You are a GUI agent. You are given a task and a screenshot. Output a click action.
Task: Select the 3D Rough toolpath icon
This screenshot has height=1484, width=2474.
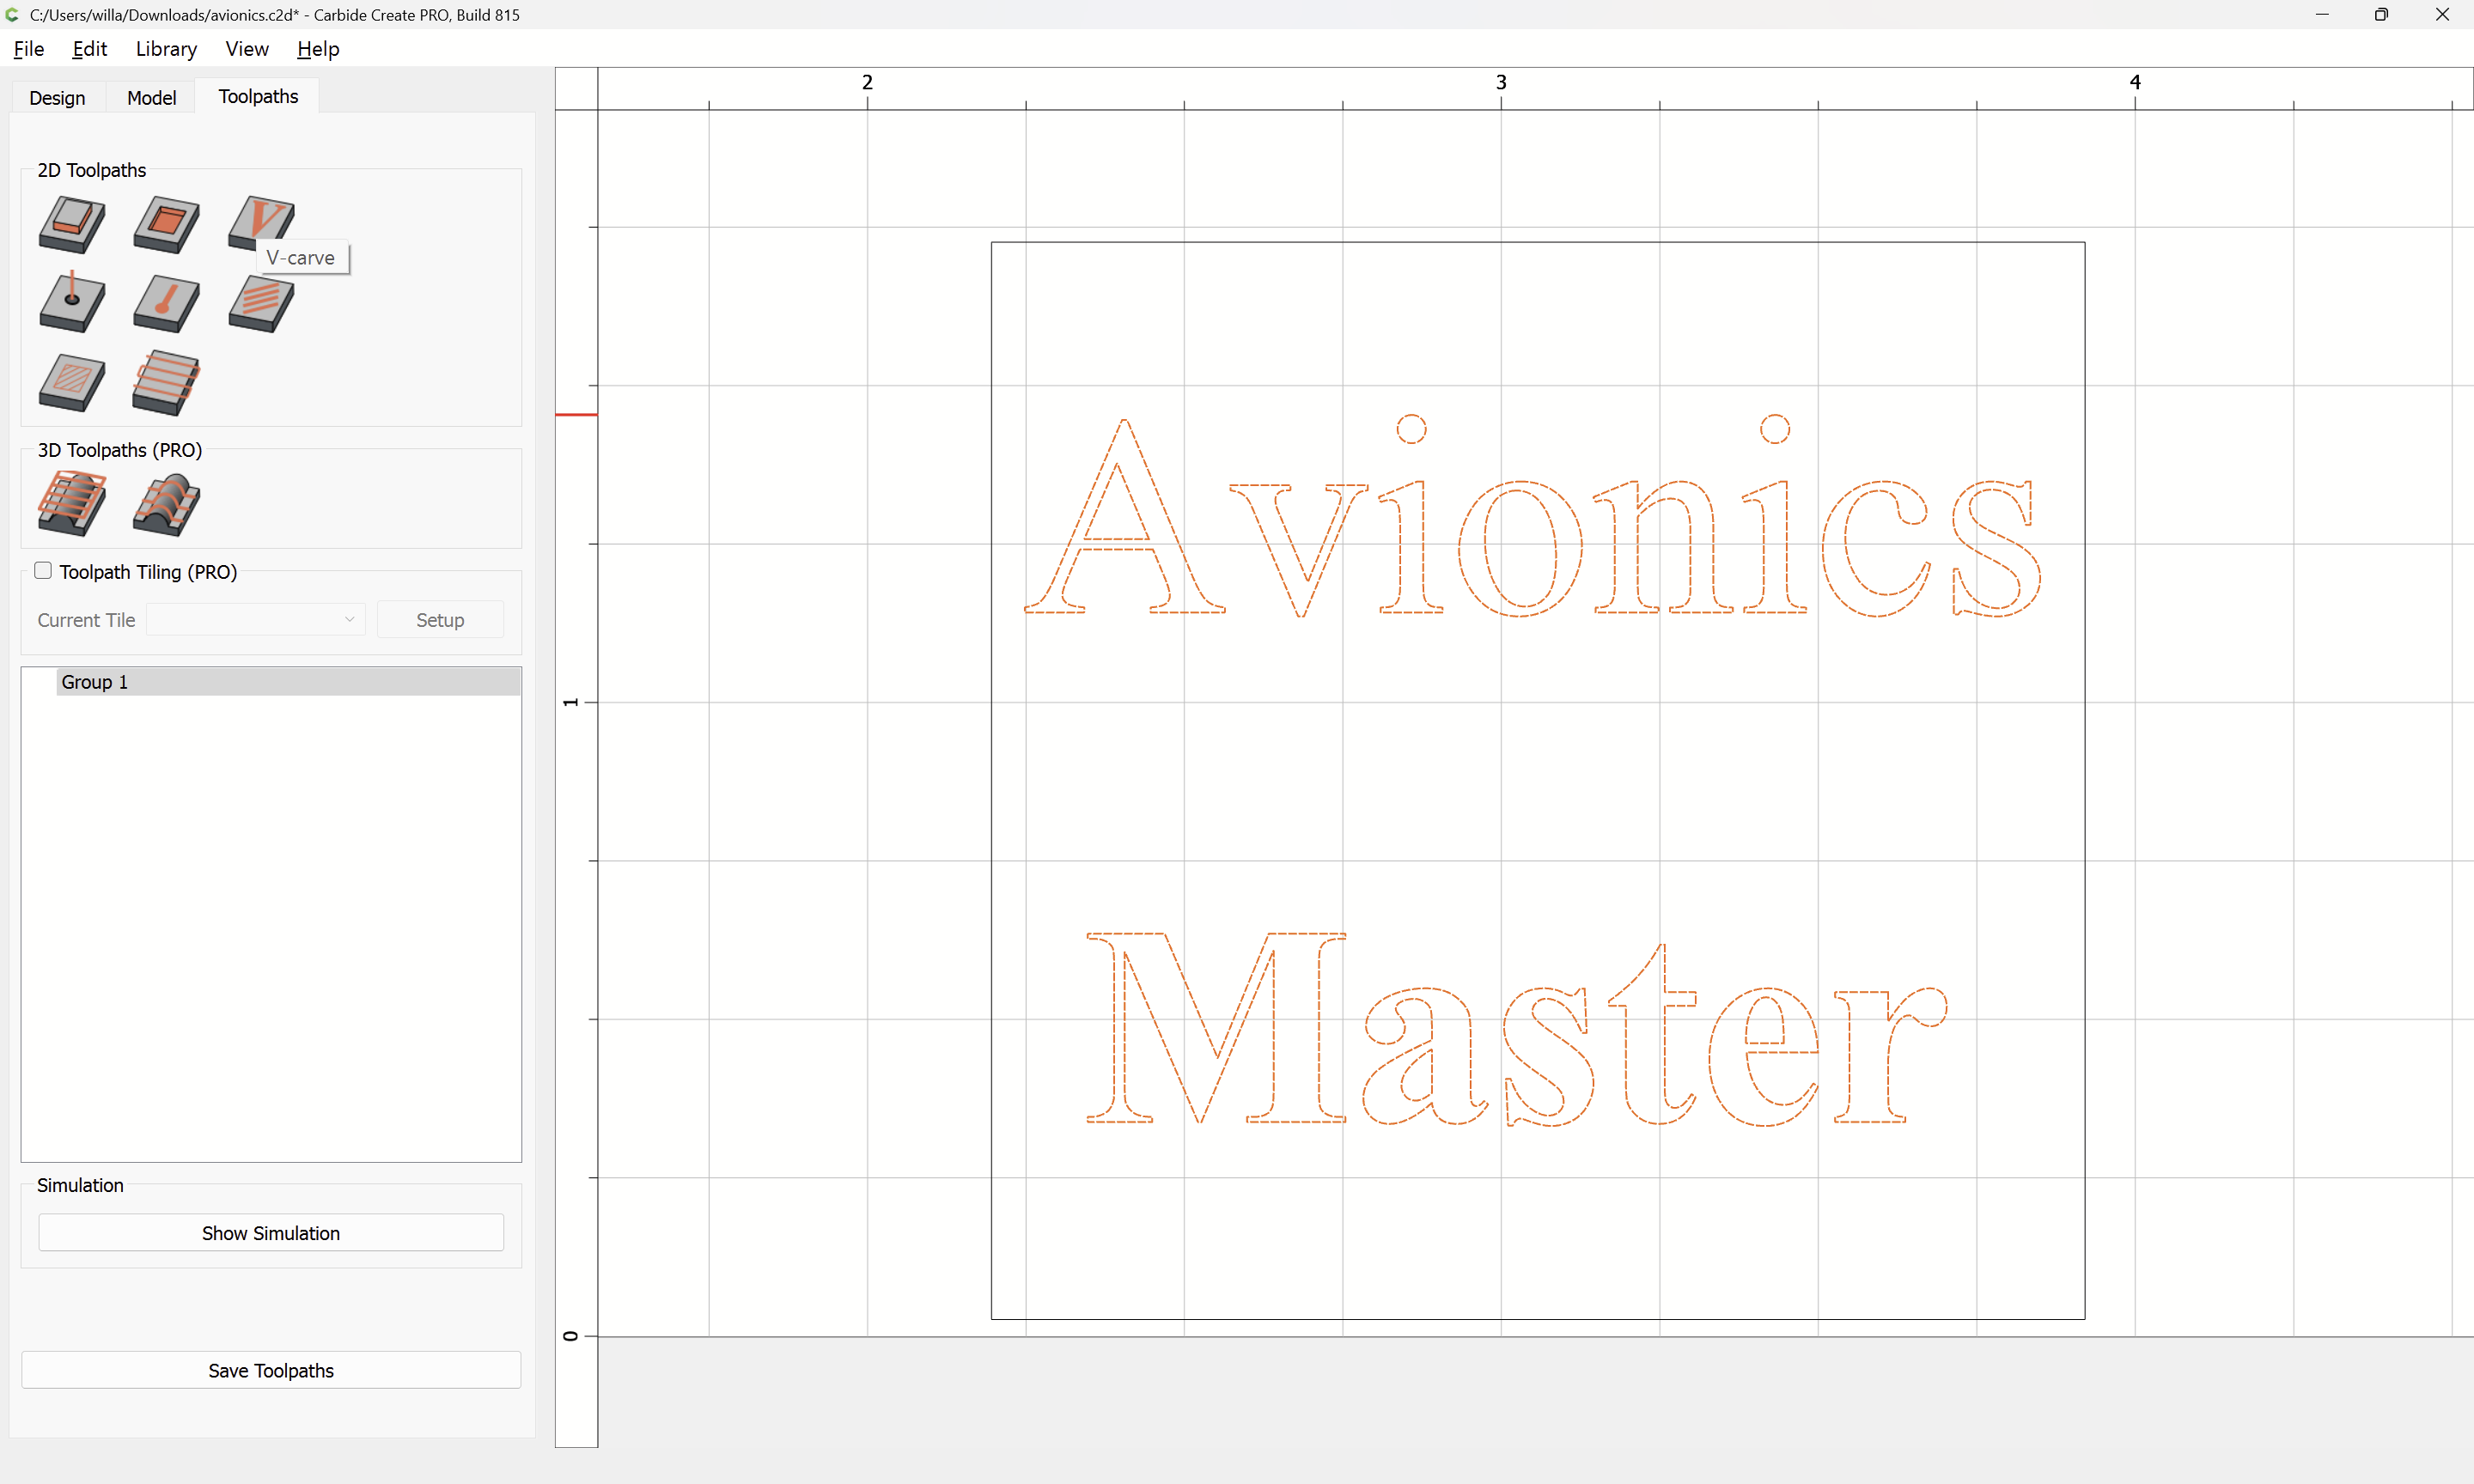click(x=72, y=503)
